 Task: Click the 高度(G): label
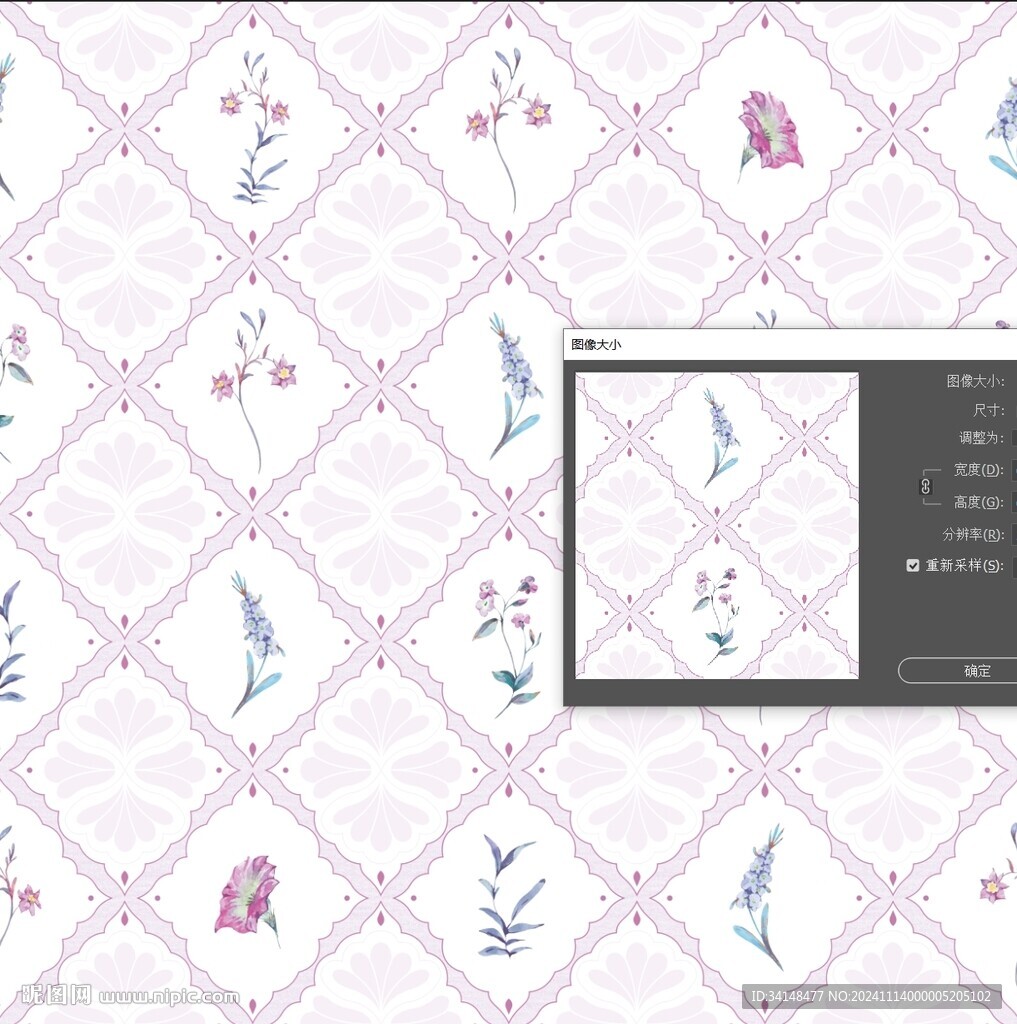tap(978, 502)
